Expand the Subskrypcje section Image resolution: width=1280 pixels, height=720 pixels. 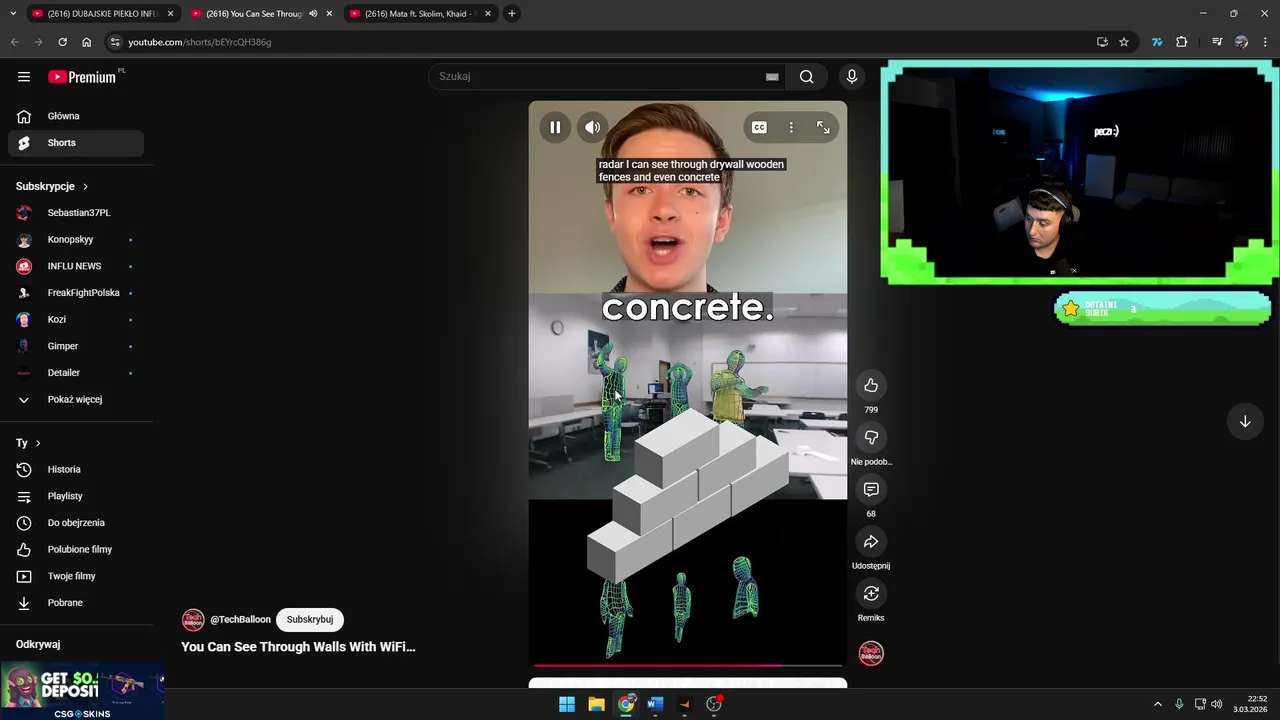[52, 186]
